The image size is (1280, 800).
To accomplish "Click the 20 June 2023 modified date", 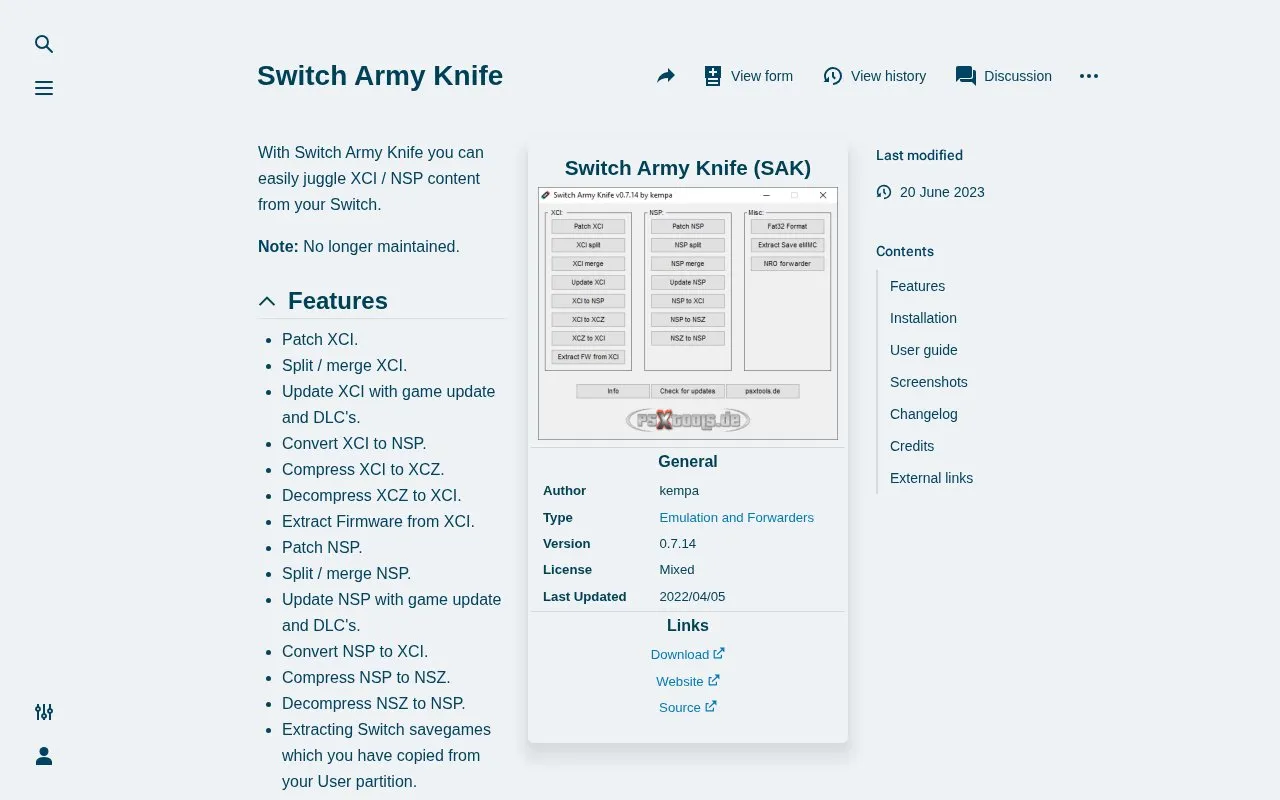I will (942, 192).
